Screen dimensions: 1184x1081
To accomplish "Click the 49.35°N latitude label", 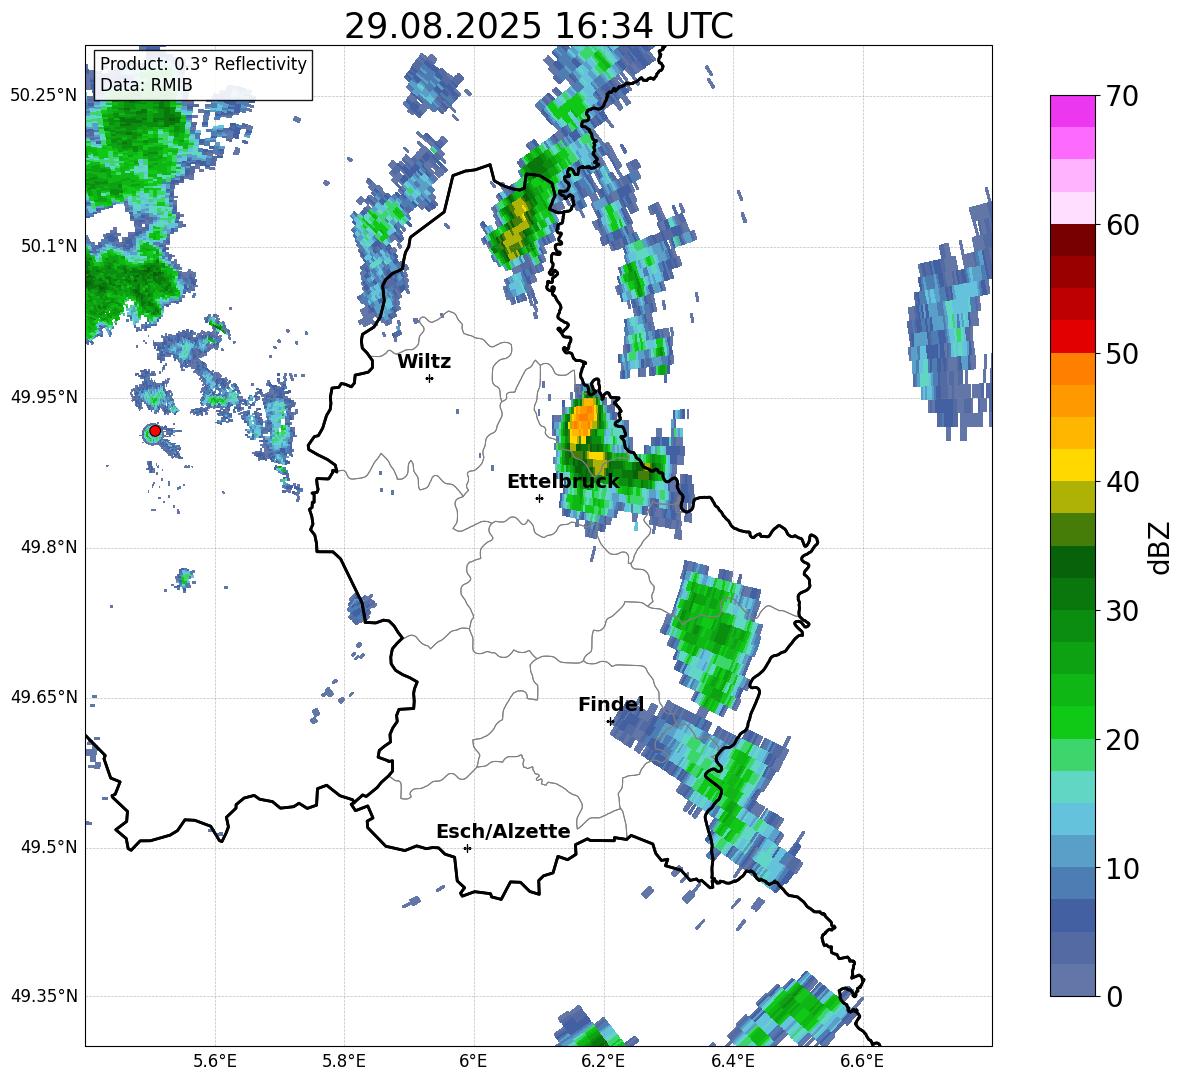I will [44, 996].
